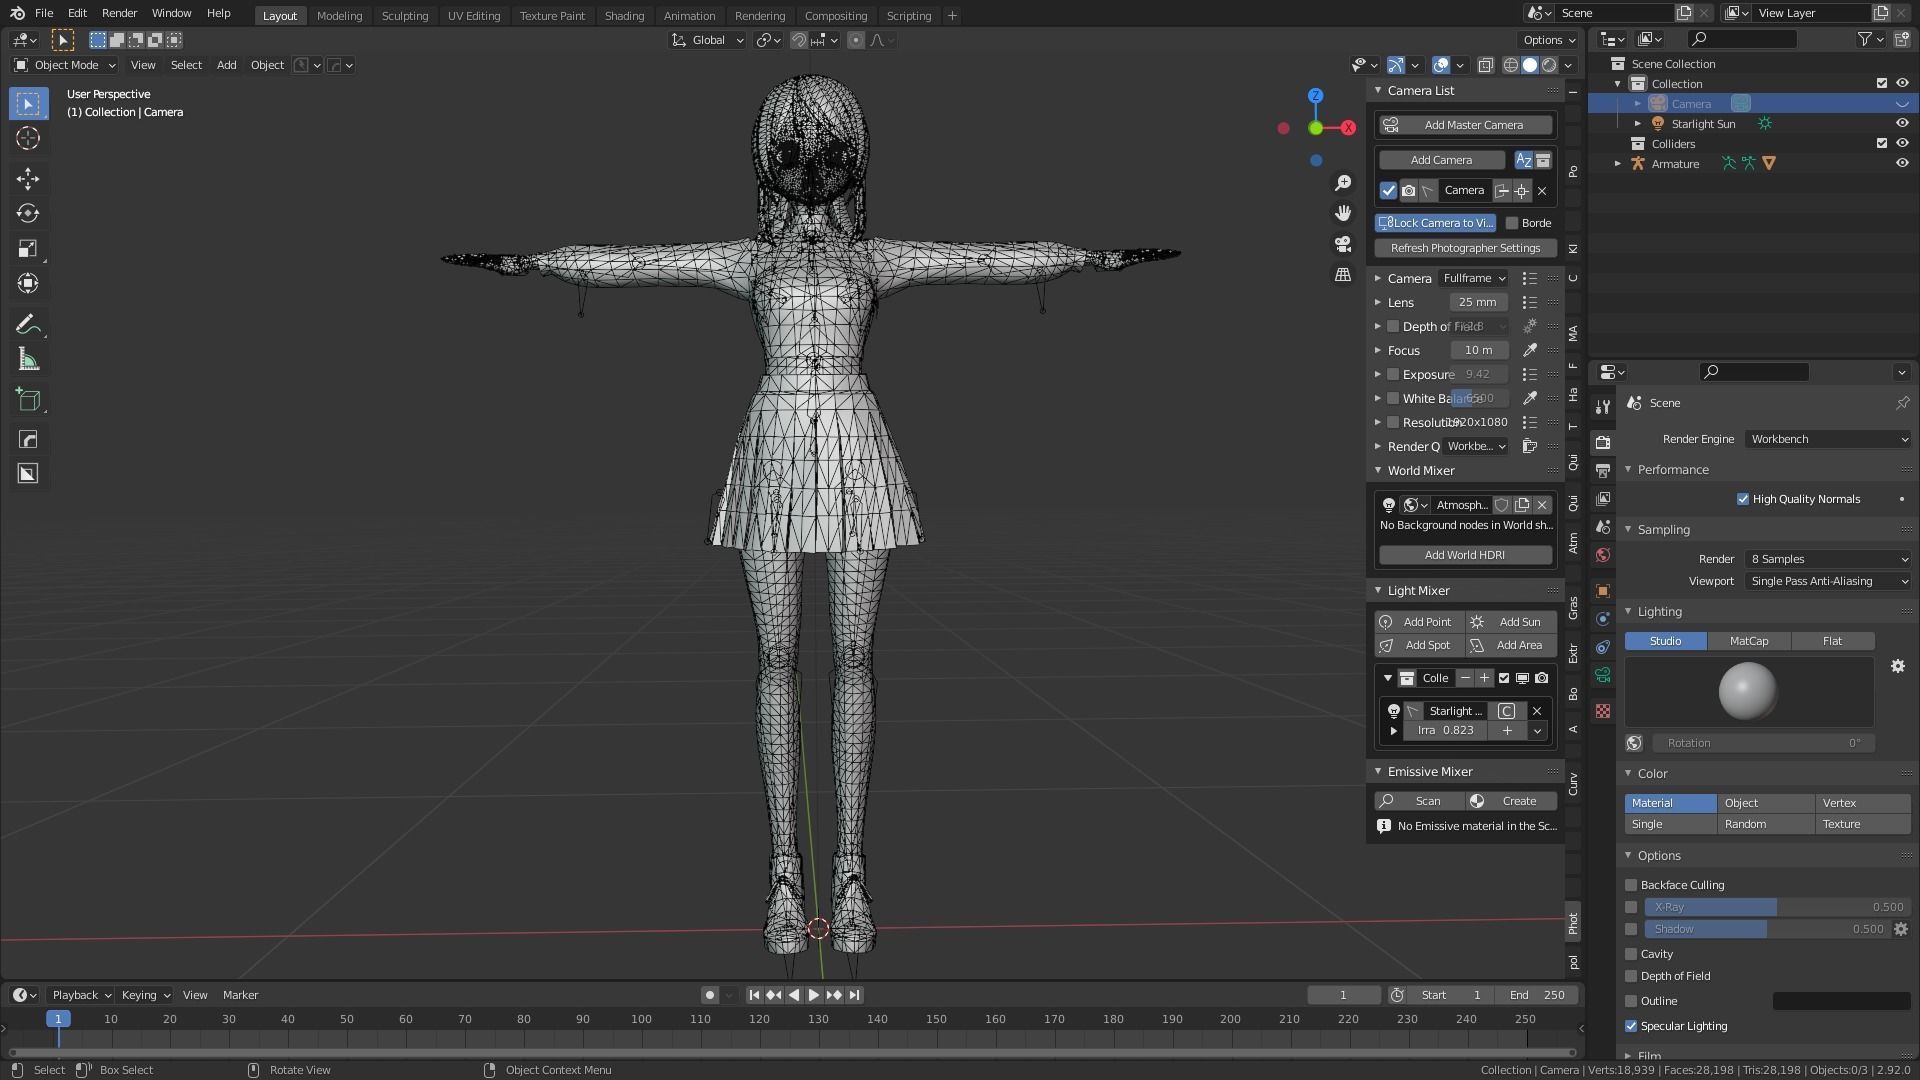
Task: Play the animation forward
Action: pyautogui.click(x=813, y=995)
